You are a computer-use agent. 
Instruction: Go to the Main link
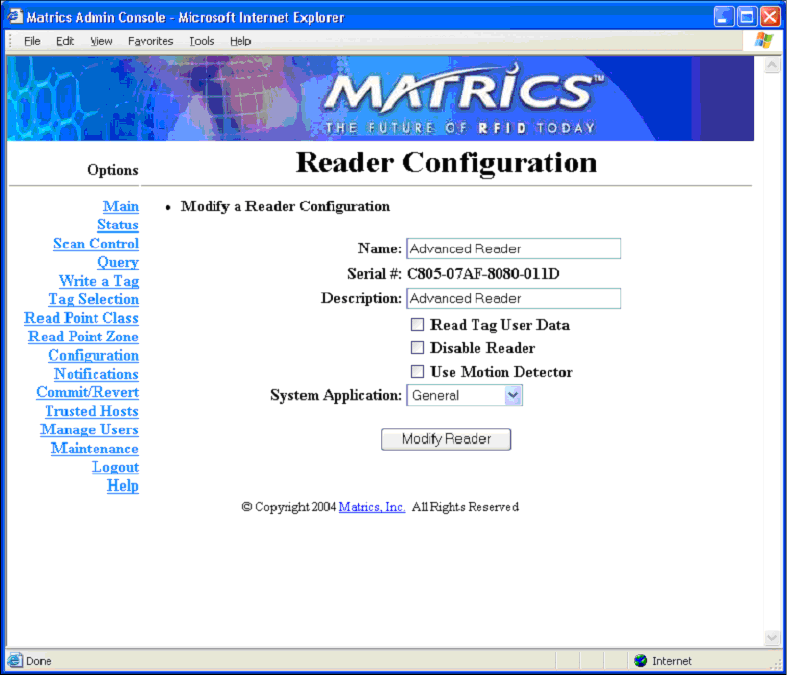point(121,206)
